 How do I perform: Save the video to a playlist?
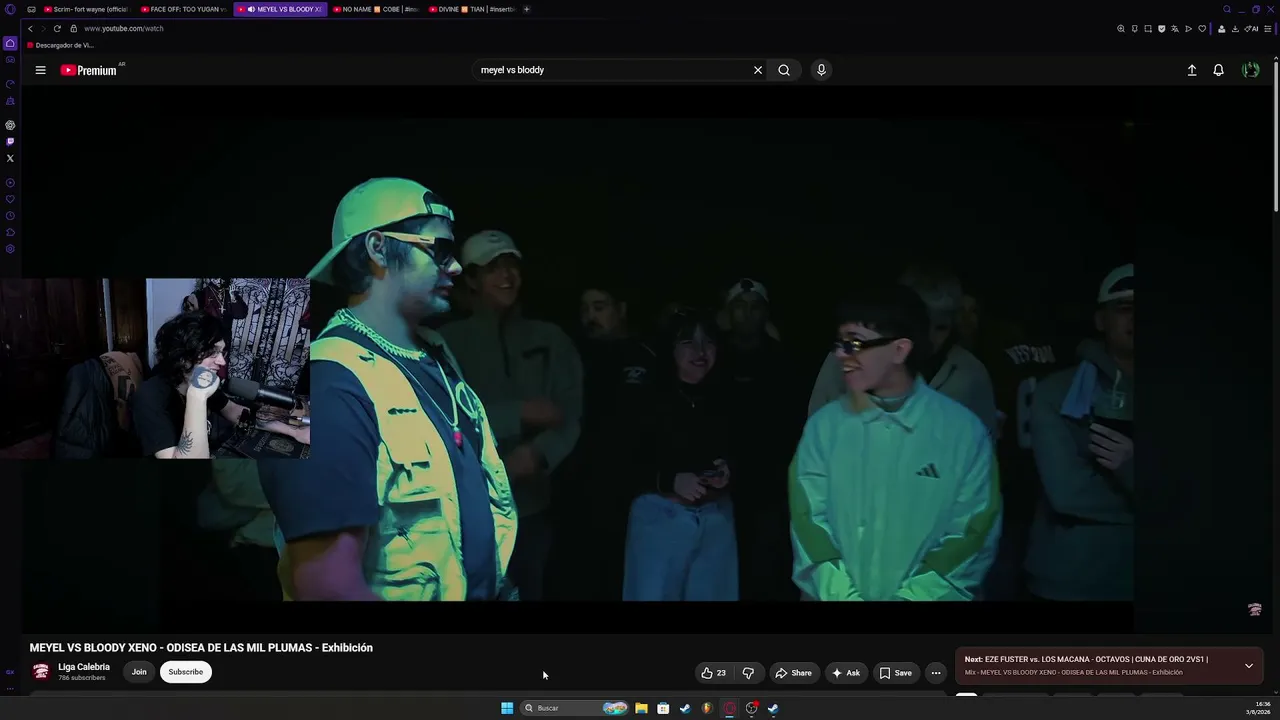click(x=896, y=673)
